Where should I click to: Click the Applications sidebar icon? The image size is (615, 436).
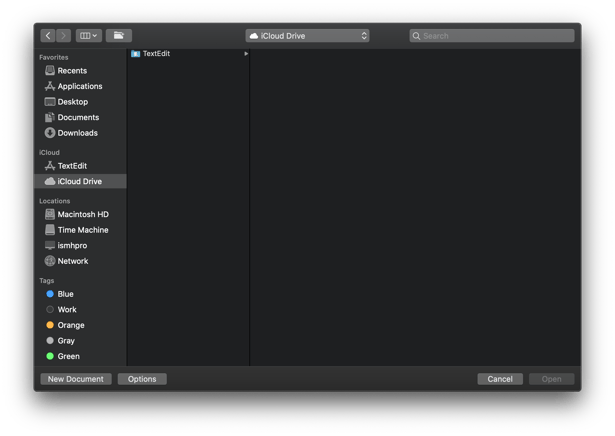50,86
